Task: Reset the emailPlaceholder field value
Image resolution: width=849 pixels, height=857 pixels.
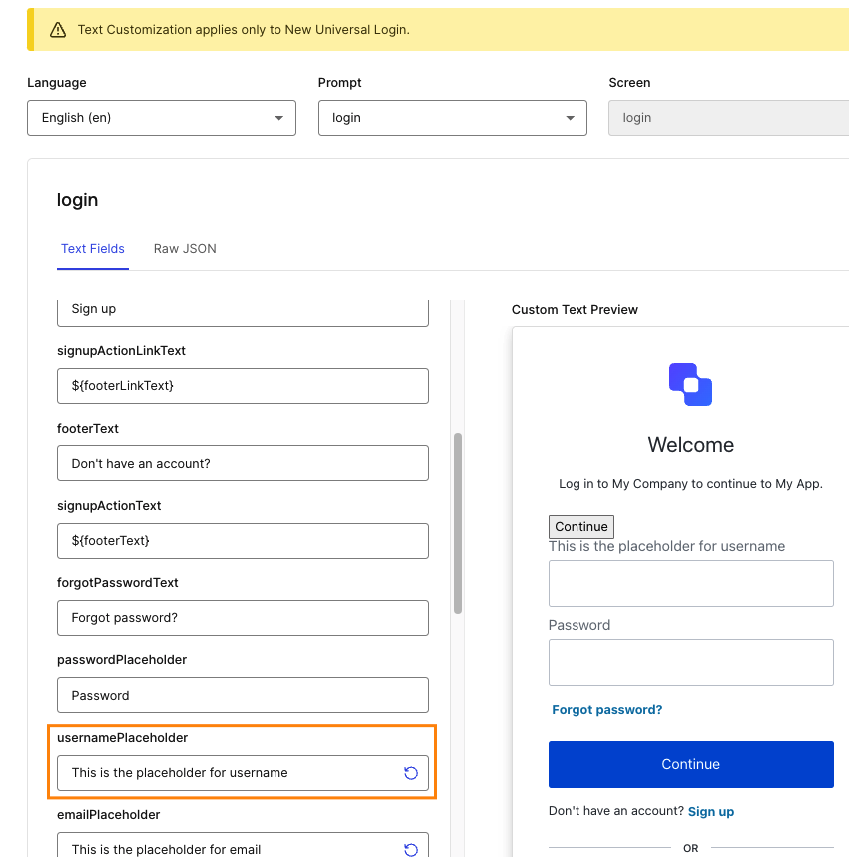Action: point(411,849)
